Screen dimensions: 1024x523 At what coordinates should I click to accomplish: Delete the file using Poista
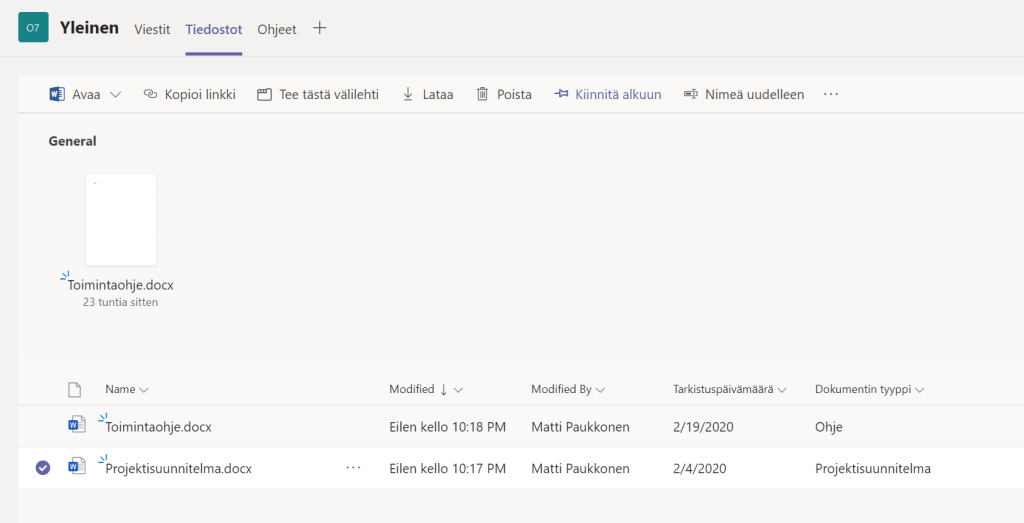[x=503, y=94]
